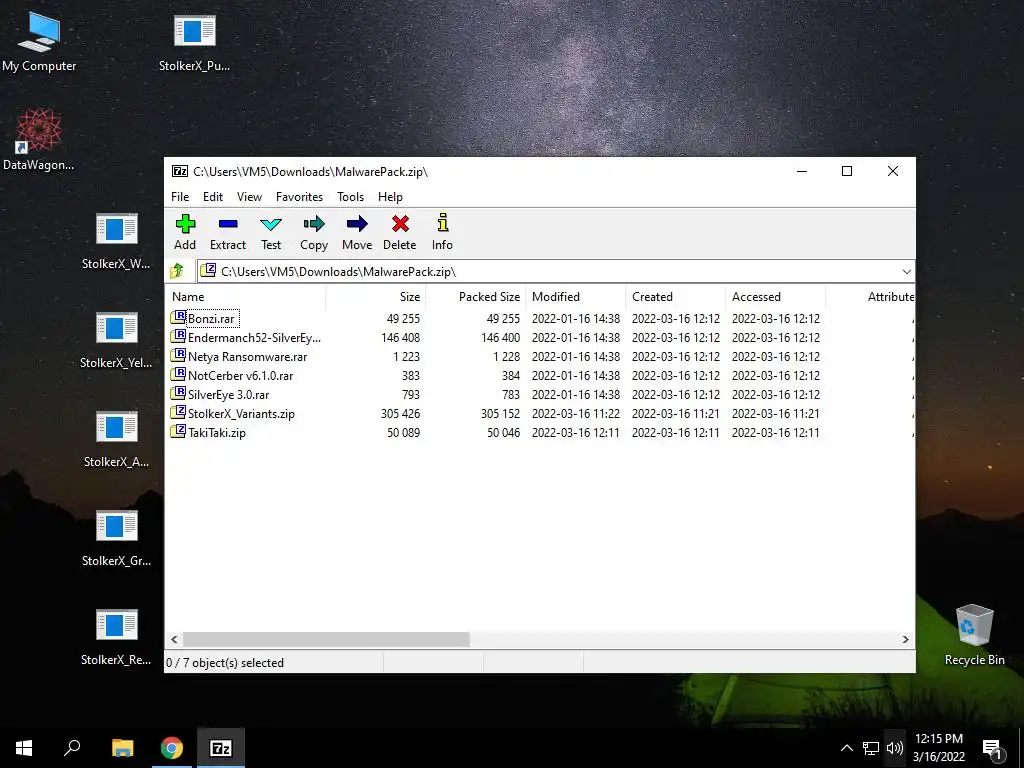
Task: Click Netya Ransomware.rar file name
Action: 248,357
